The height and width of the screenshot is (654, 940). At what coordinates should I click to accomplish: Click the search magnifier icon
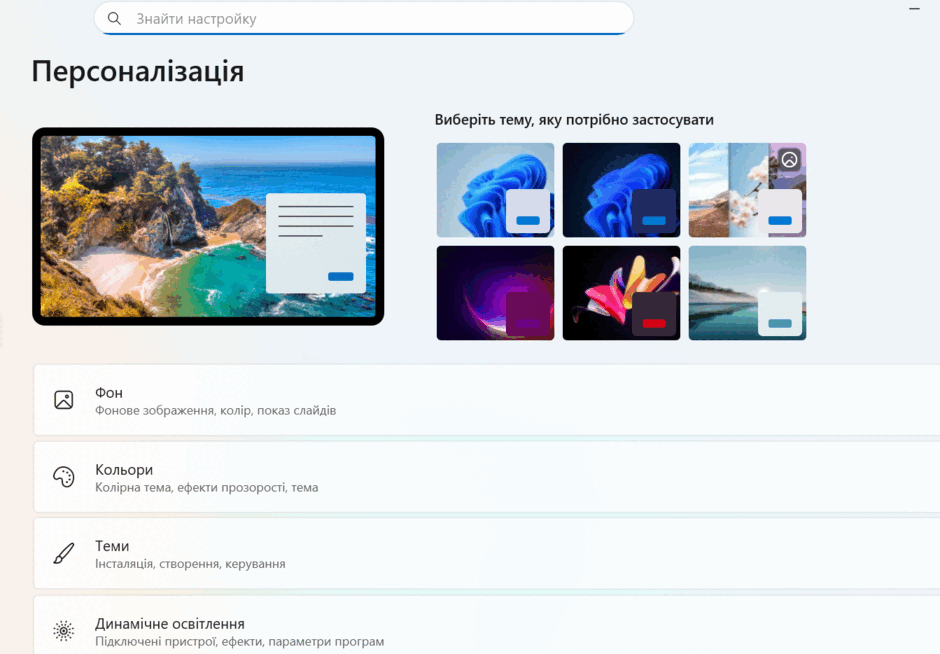114,19
